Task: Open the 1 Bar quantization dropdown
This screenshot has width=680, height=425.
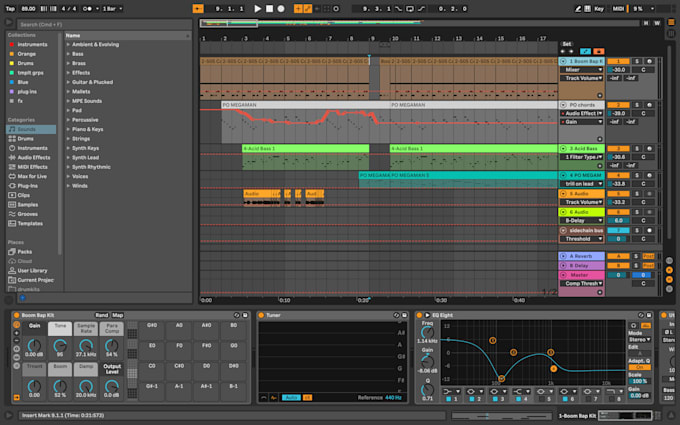Action: 112,9
